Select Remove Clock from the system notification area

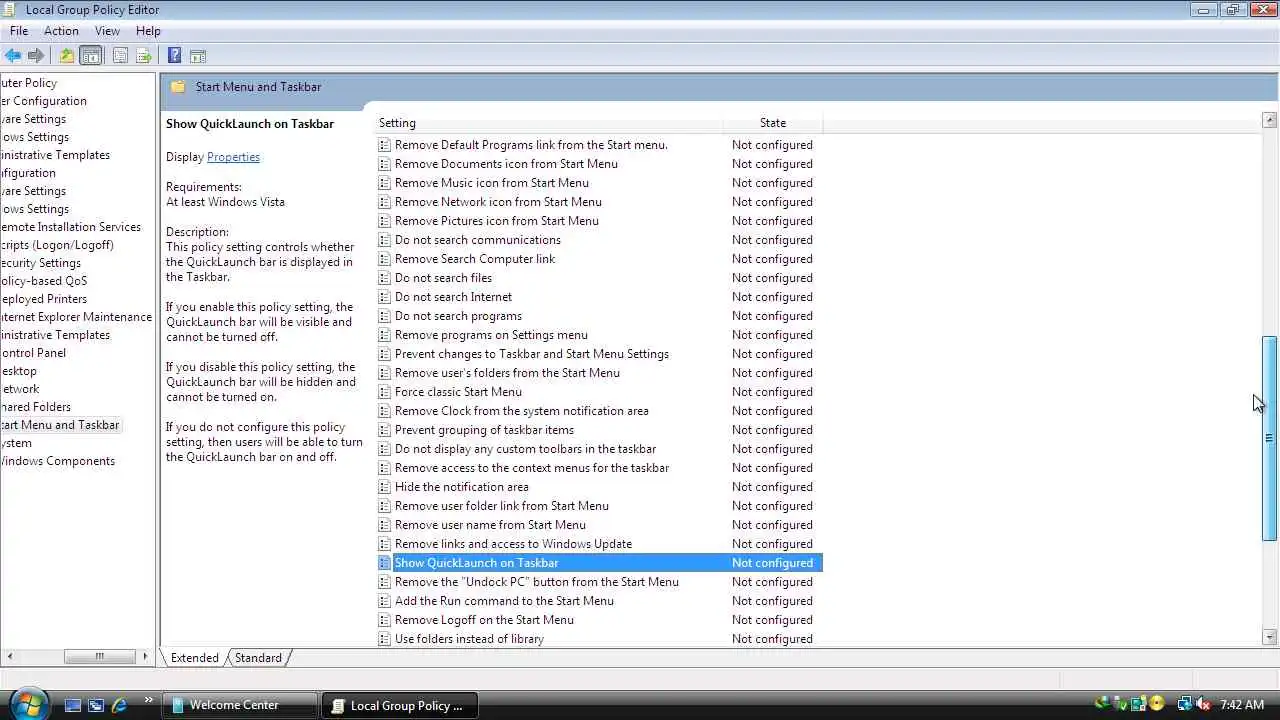pyautogui.click(x=521, y=411)
